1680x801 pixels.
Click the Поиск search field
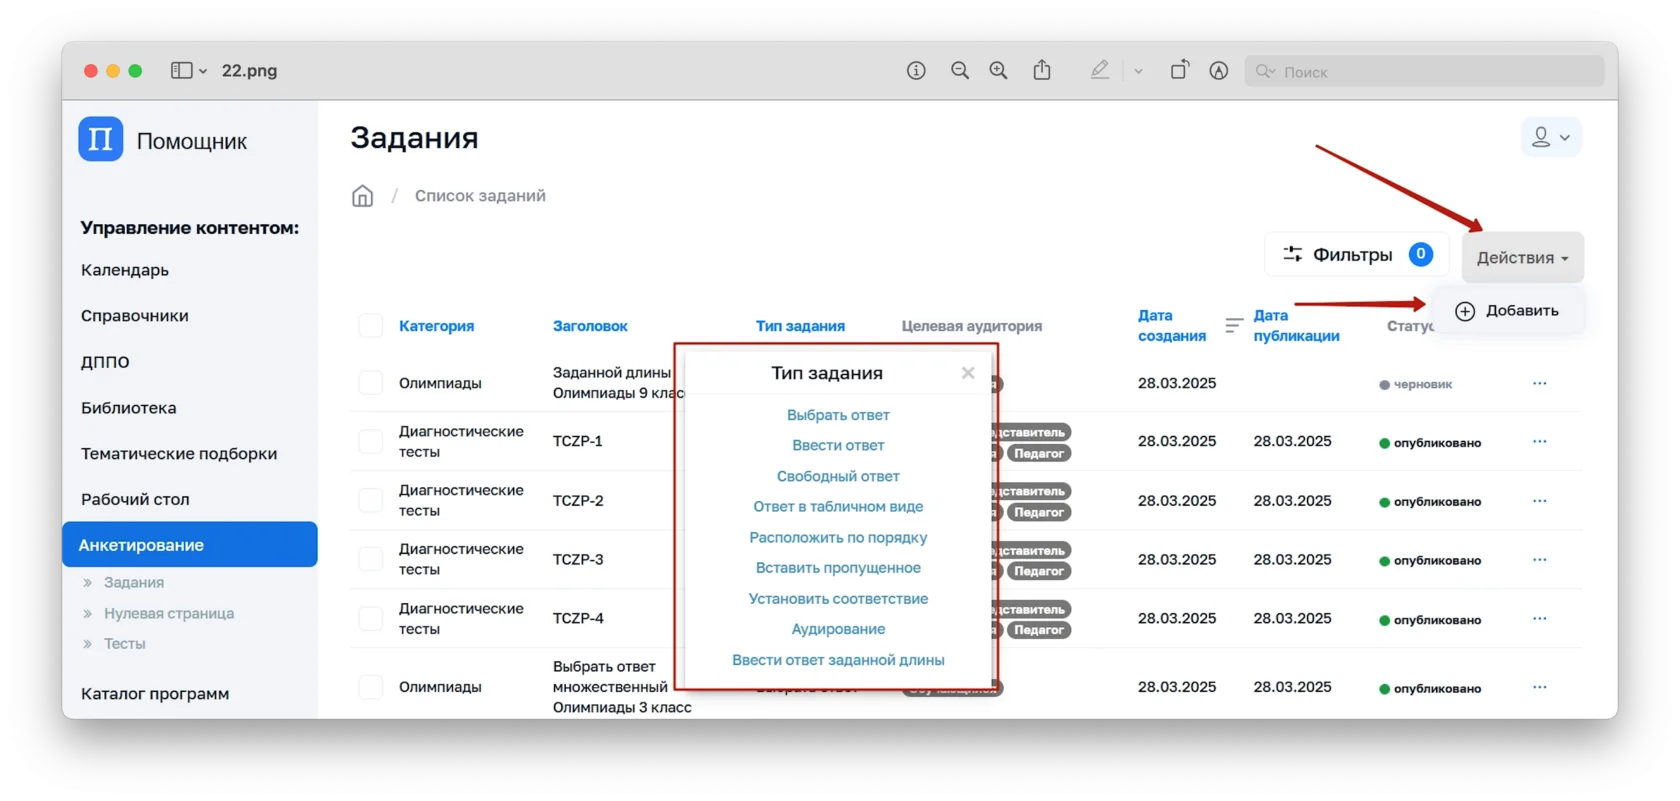click(1430, 72)
